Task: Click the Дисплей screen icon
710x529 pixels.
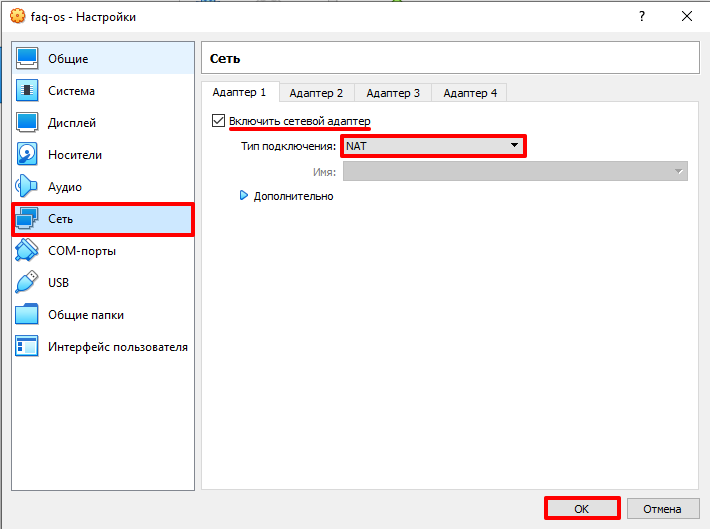Action: click(27, 122)
